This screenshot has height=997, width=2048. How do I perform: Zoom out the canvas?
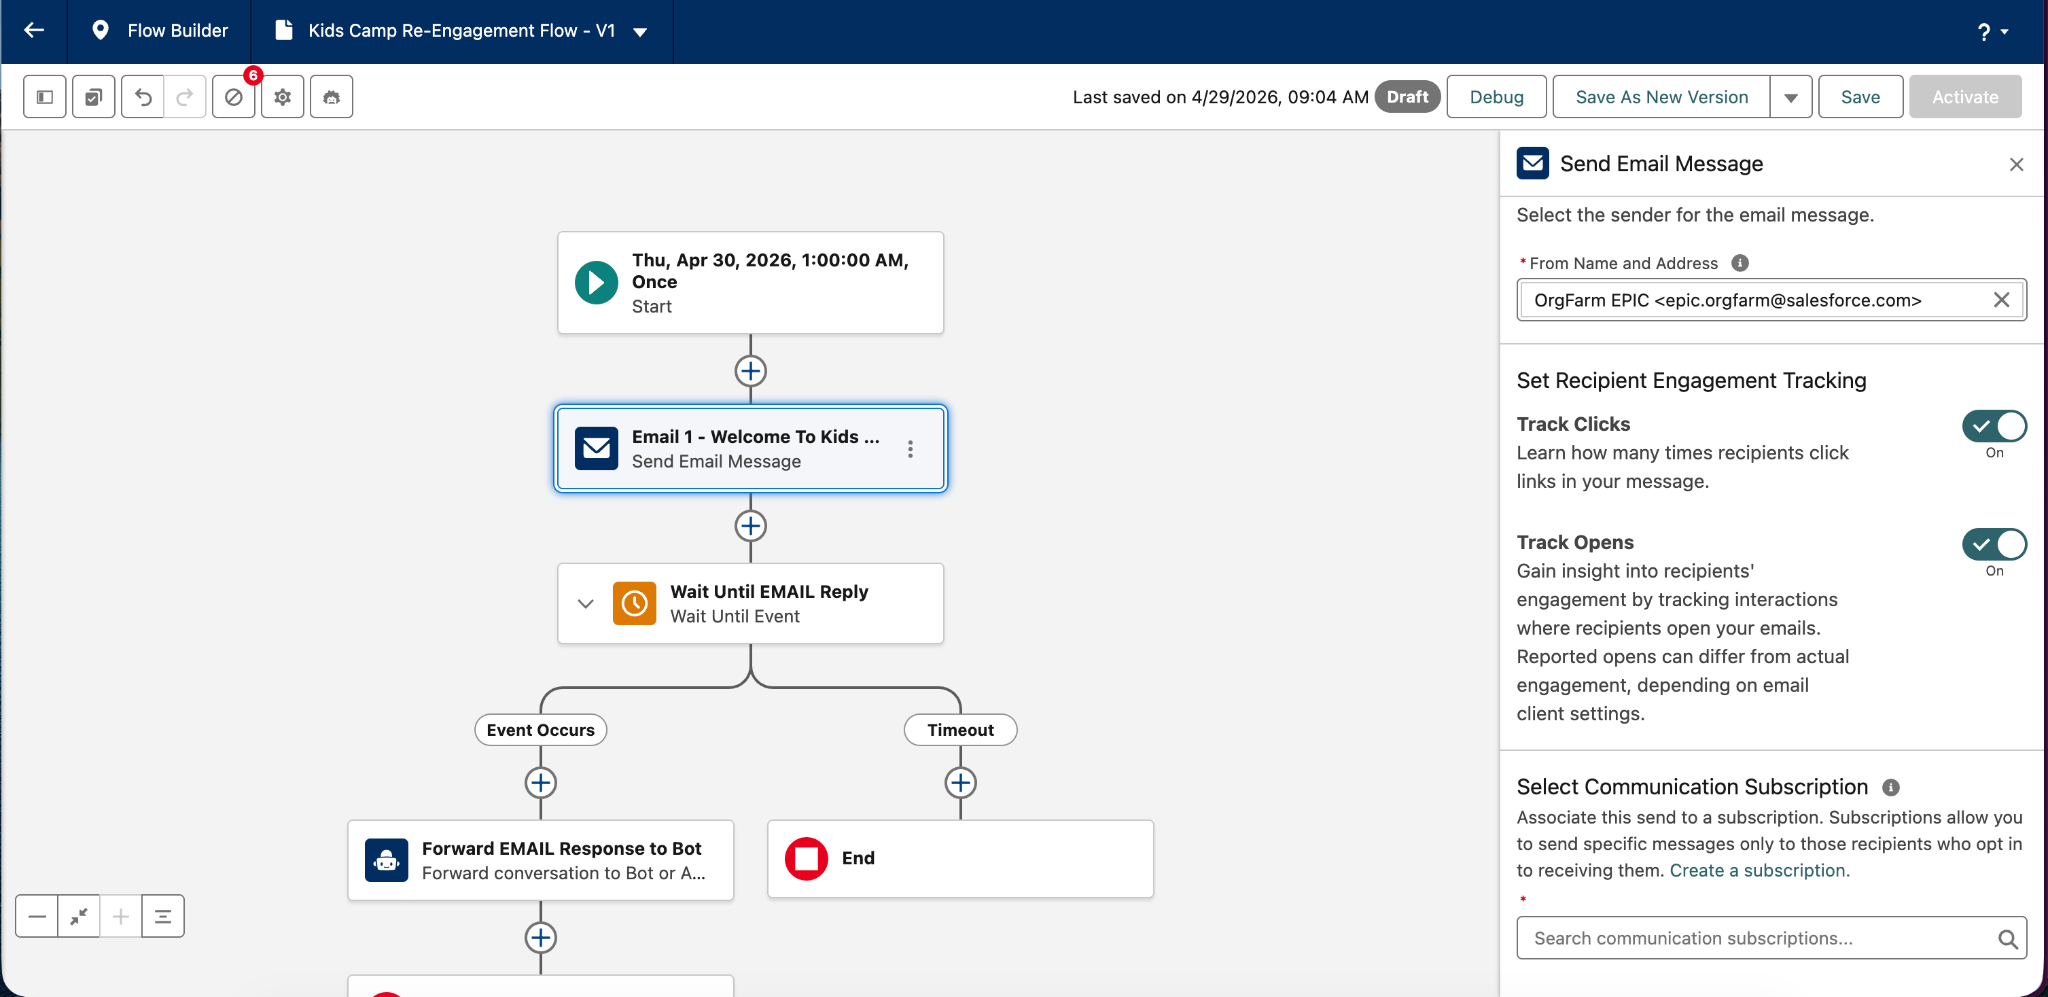tap(37, 916)
